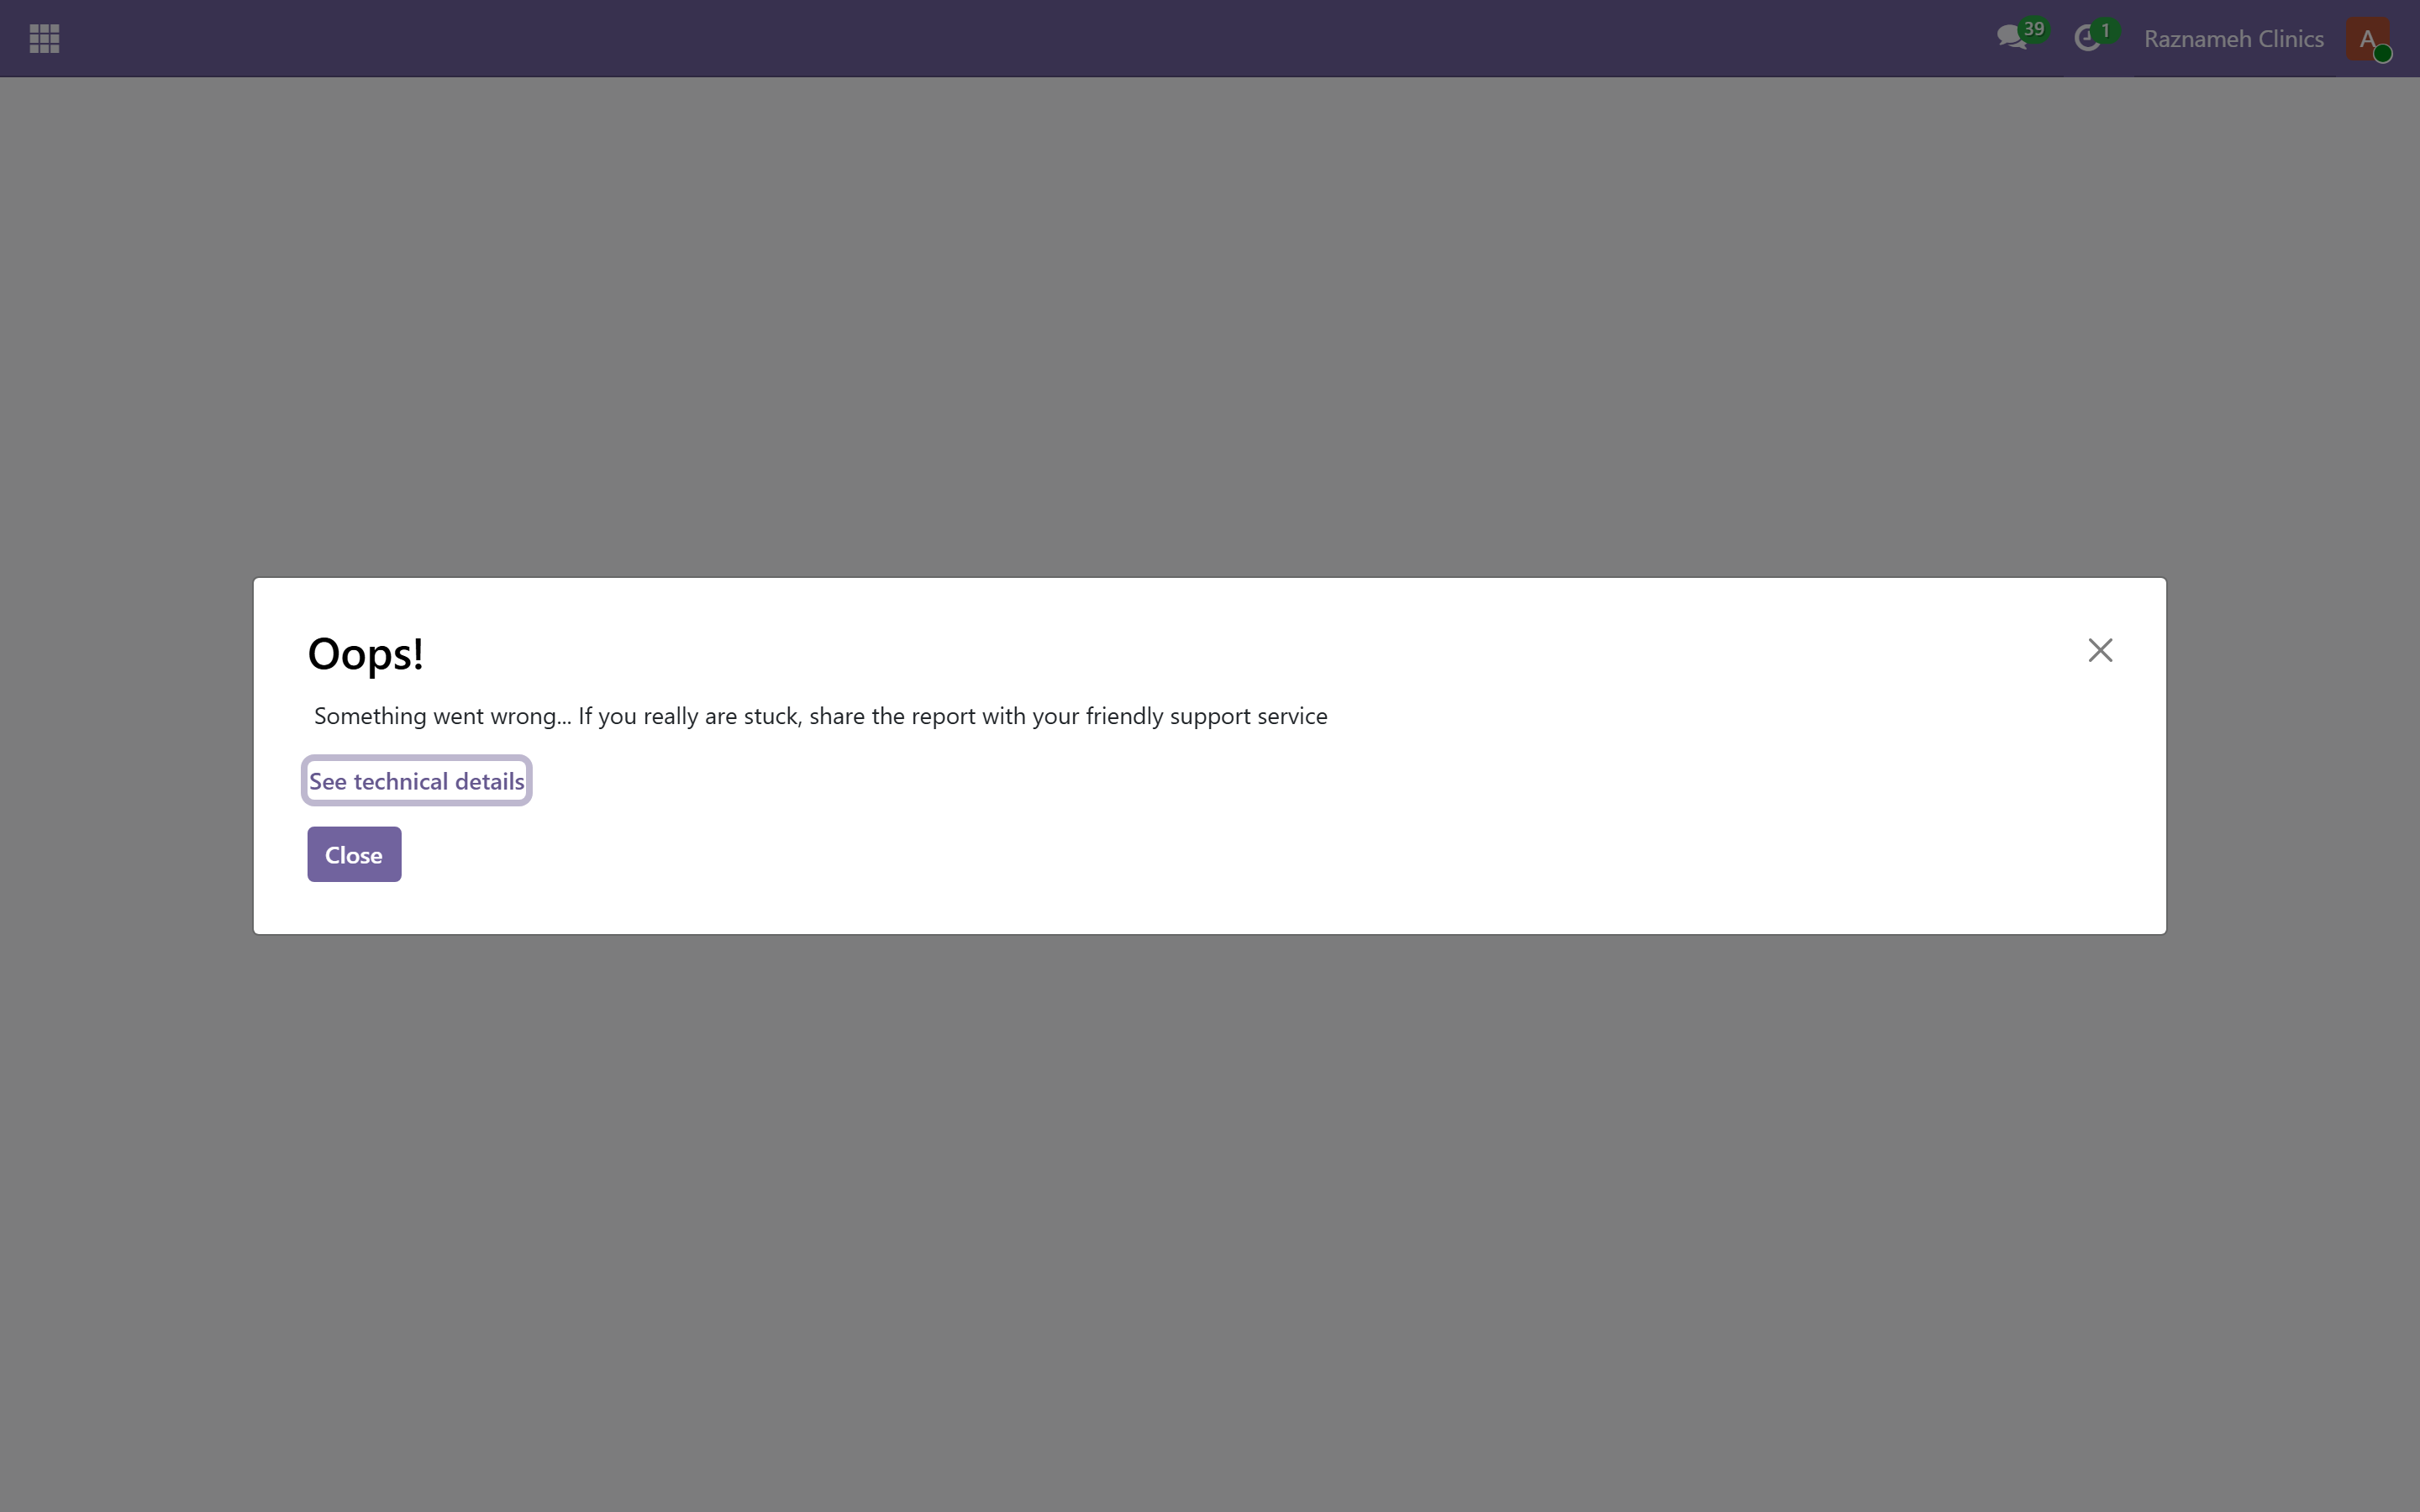
Task: Click the 39 unread messages badge
Action: point(2033,29)
